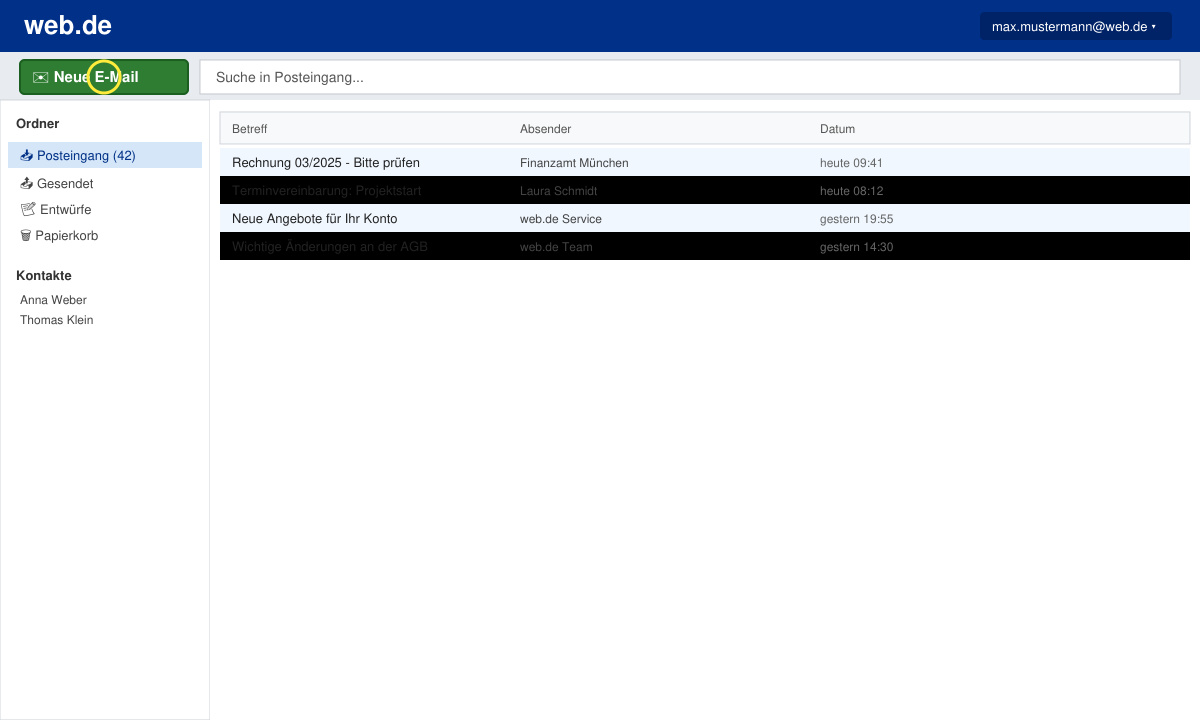Focus the Suche in Posteingang search field
This screenshot has width=1200, height=720.
(690, 77)
